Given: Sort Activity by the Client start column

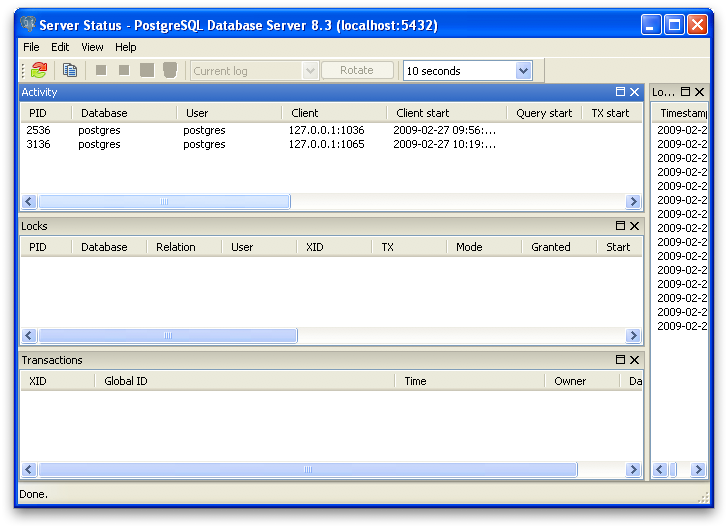Looking at the screenshot, I should pyautogui.click(x=423, y=113).
